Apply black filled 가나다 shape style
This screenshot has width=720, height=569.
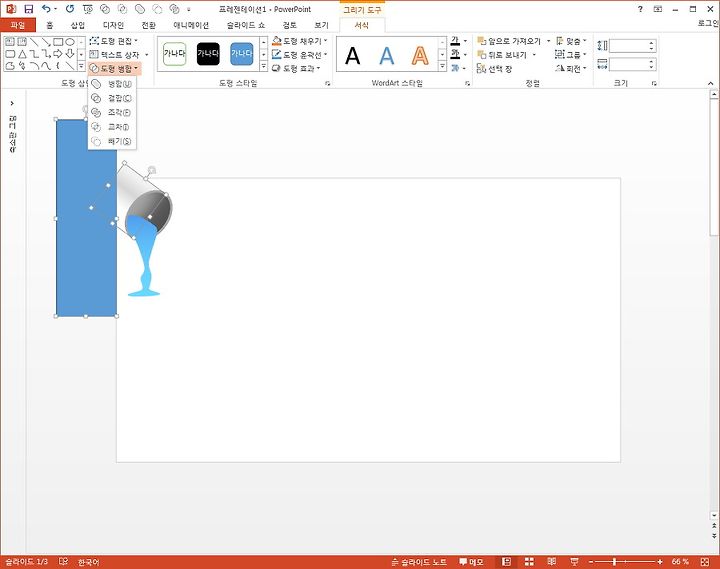tap(208, 54)
